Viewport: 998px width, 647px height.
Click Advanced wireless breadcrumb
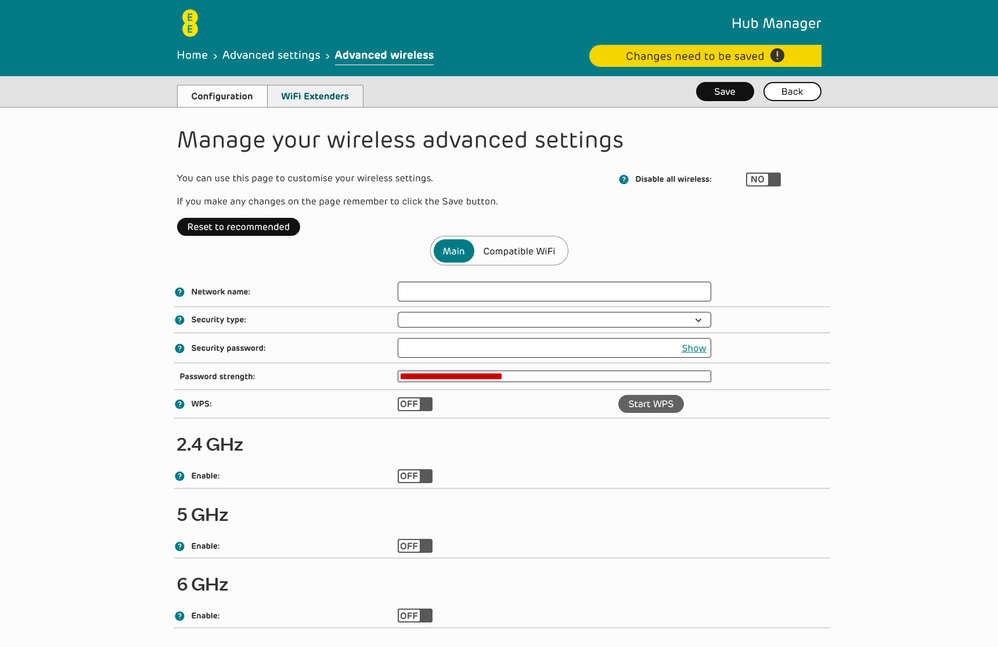[384, 55]
